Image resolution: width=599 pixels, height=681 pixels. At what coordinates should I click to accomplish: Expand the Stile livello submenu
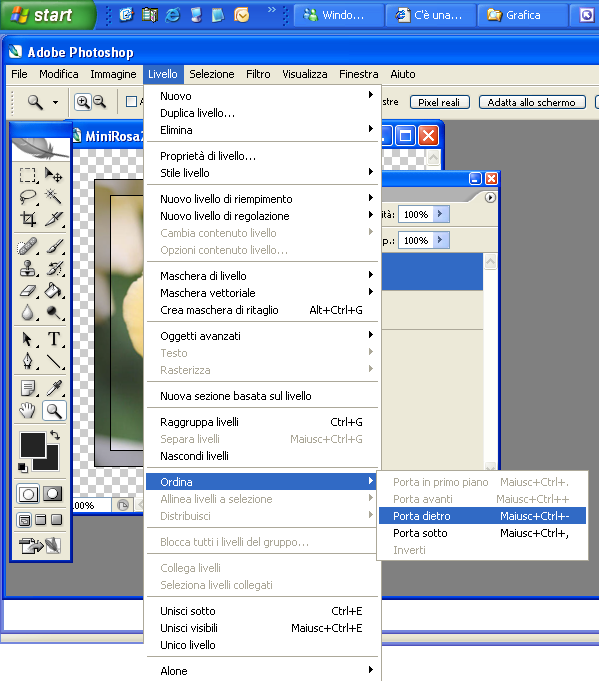coord(262,173)
